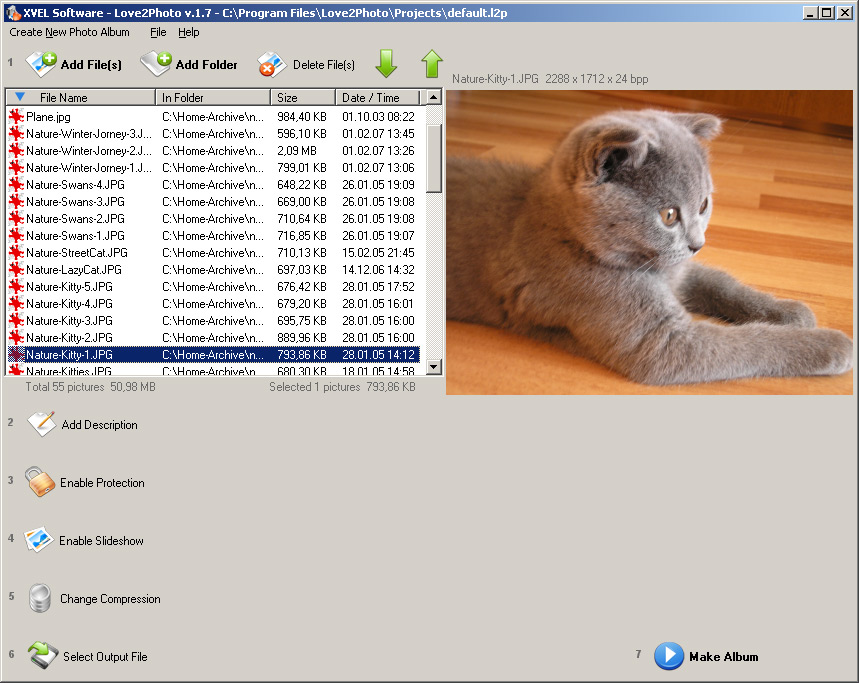
Task: Click the file icon beside Nature-LazyCat.JPG
Action: coord(16,269)
